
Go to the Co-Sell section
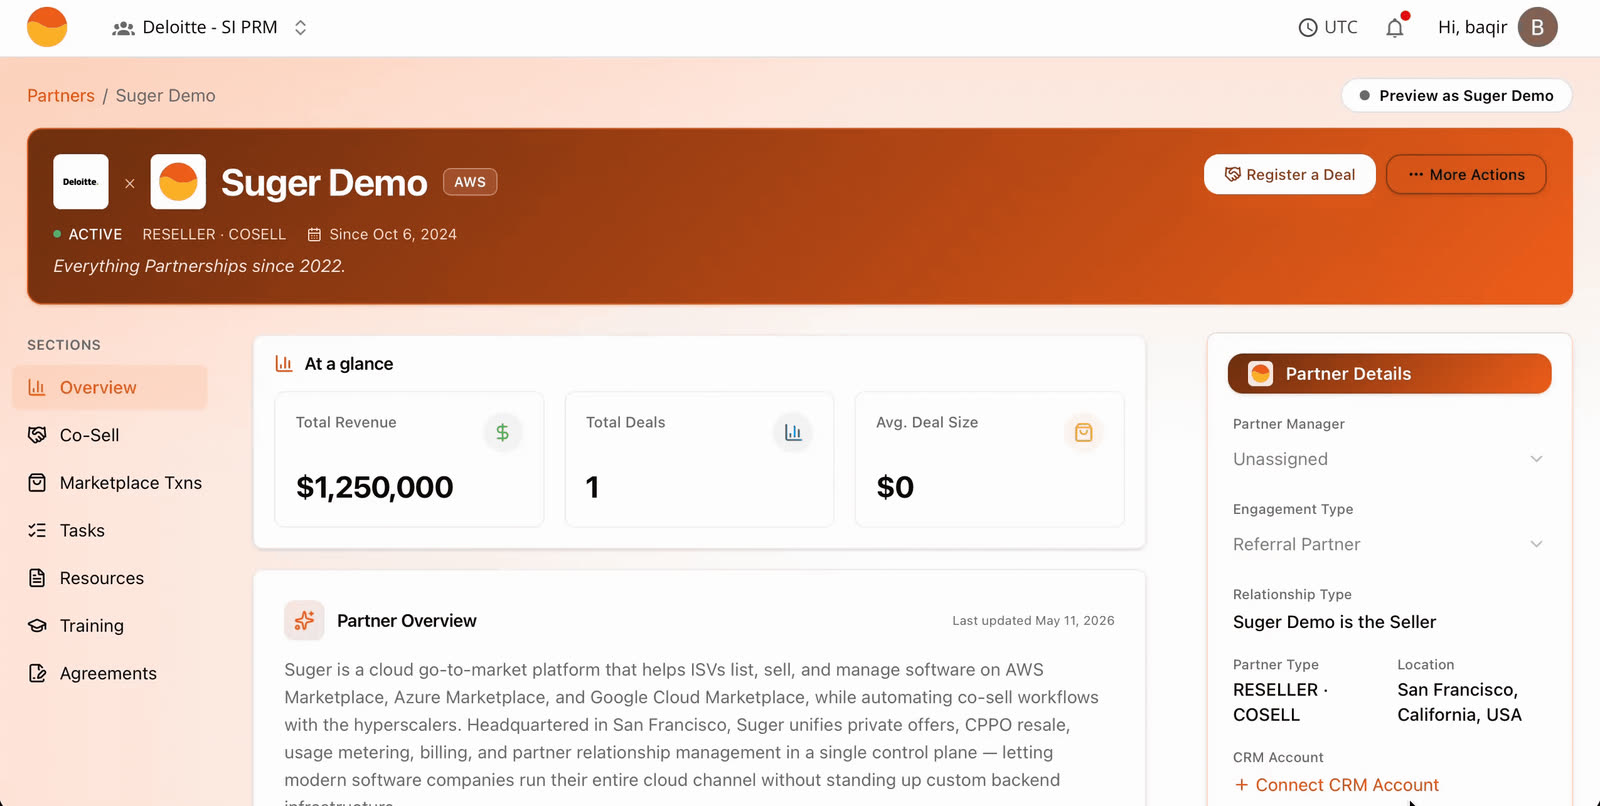click(x=110, y=435)
